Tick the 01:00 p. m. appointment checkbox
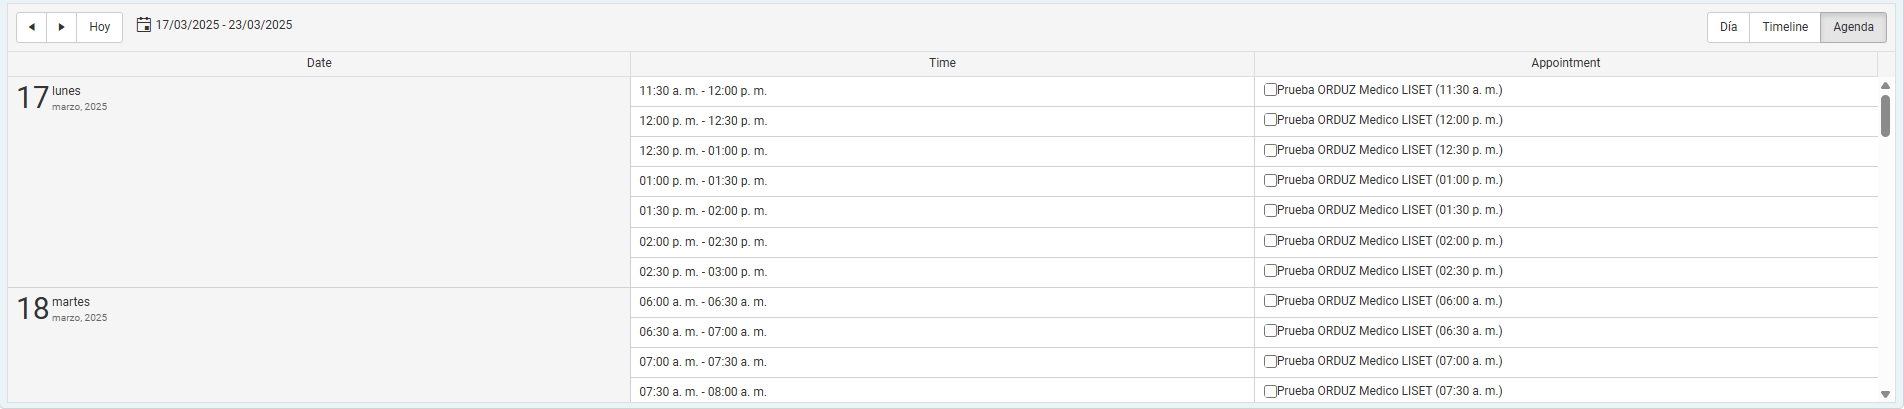 (x=1270, y=181)
